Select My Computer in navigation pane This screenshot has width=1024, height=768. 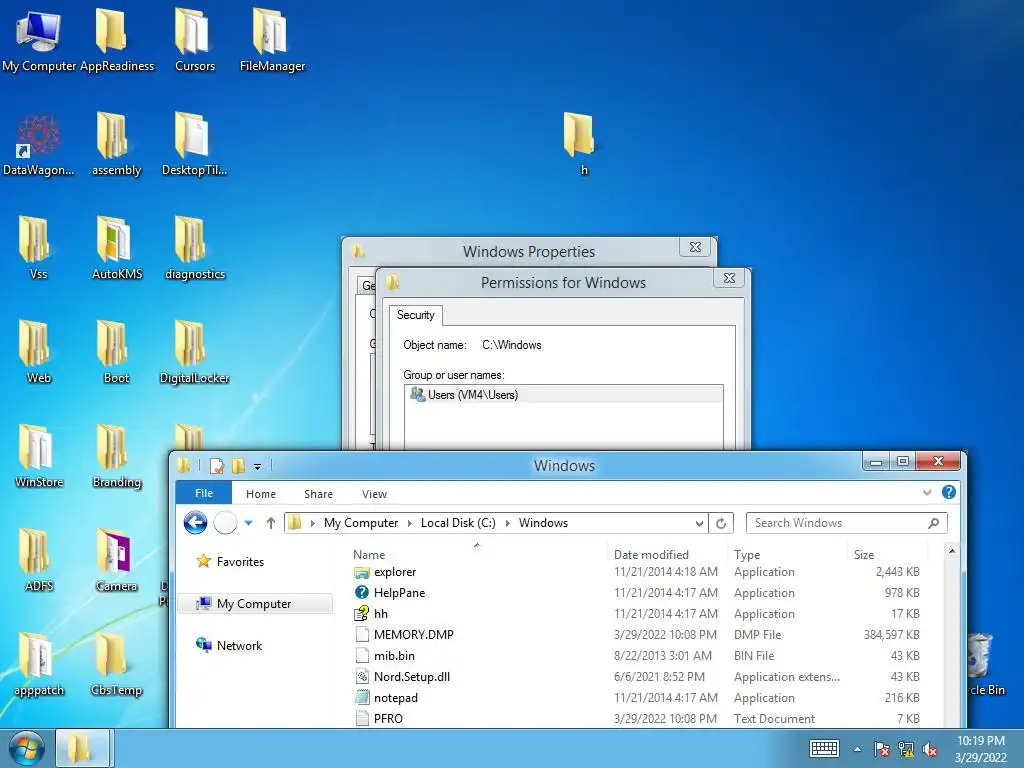click(254, 604)
